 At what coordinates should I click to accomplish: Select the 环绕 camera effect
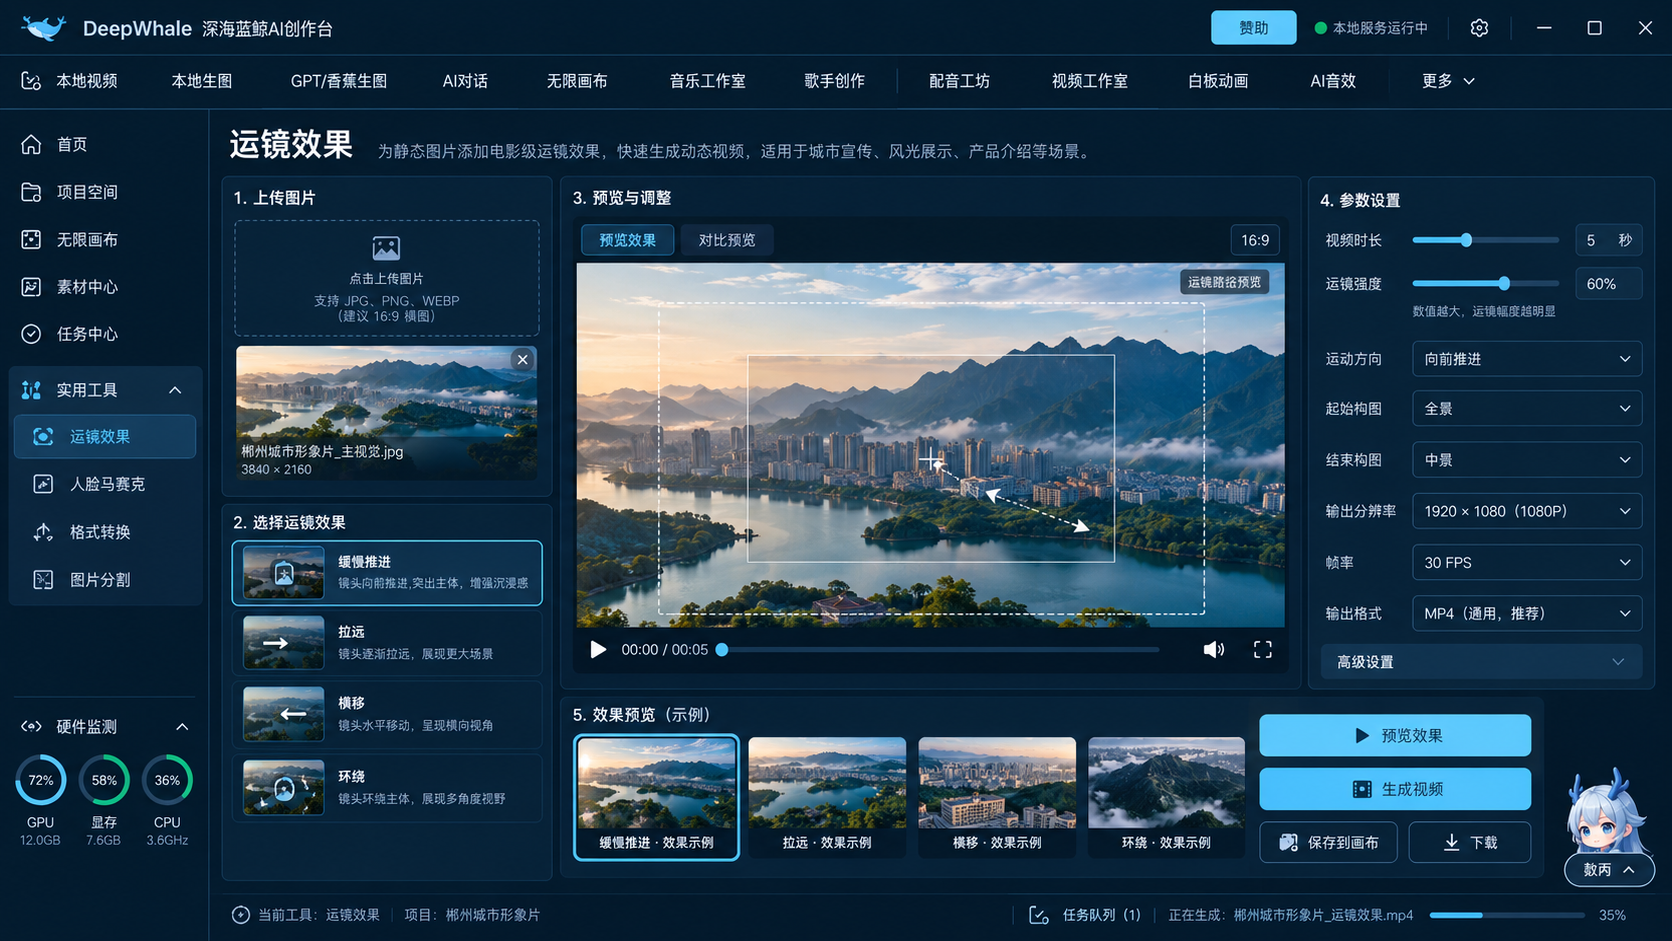pos(387,788)
